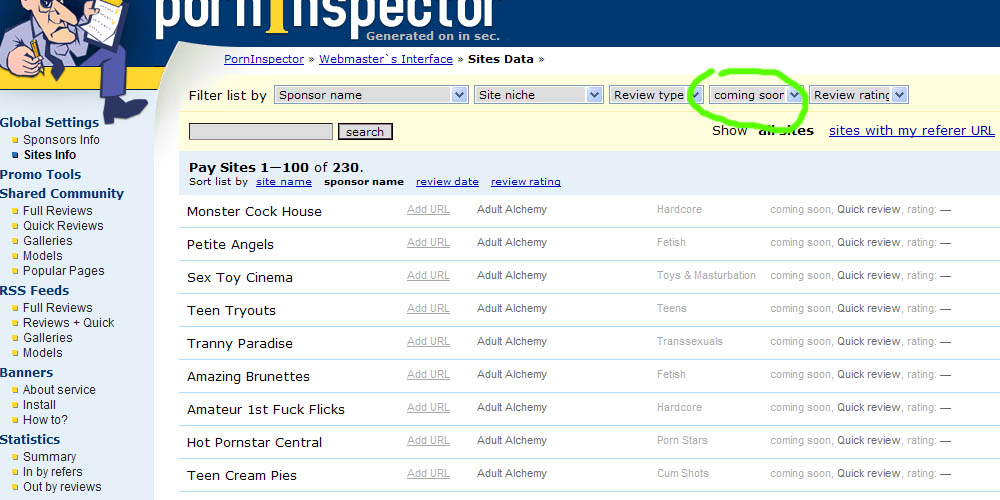This screenshot has width=1000, height=500.
Task: Open the Site niche filter dropdown
Action: (x=538, y=95)
